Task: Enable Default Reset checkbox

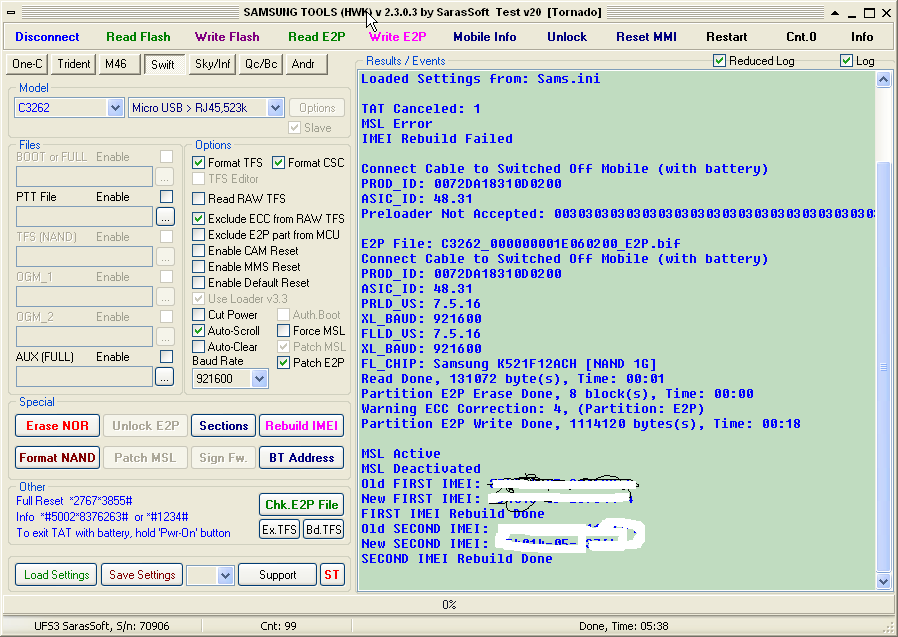Action: [199, 282]
